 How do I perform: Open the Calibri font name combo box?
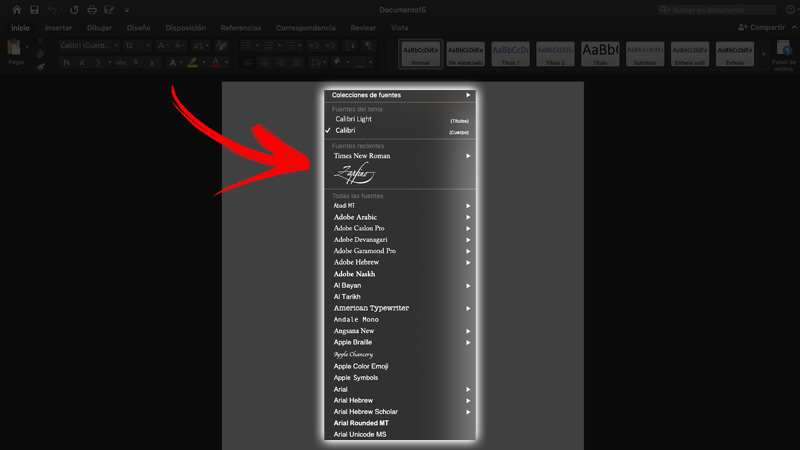[89, 45]
